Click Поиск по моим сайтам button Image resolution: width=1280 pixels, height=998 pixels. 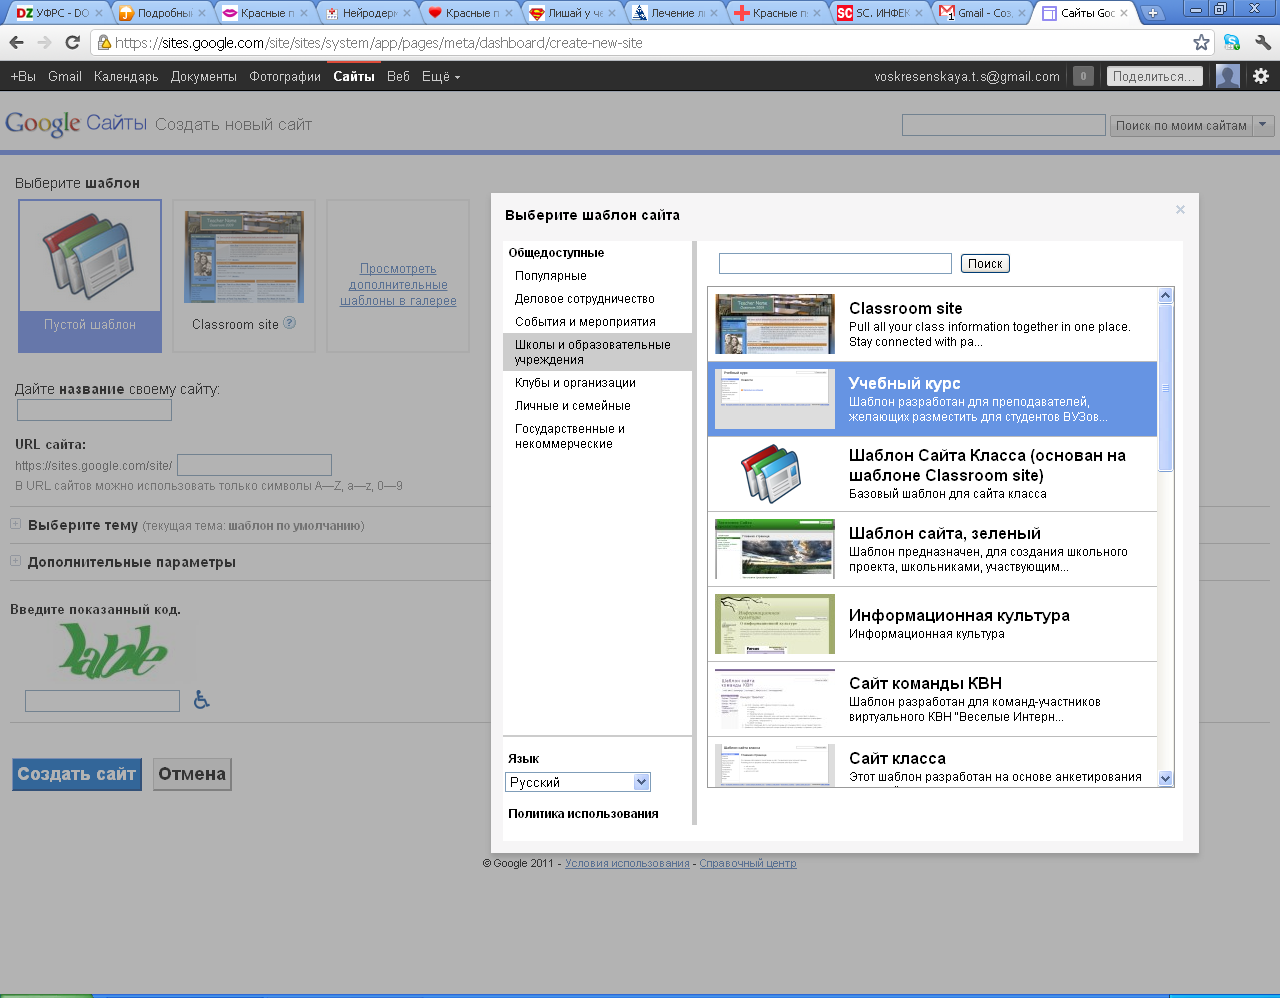pos(1181,125)
